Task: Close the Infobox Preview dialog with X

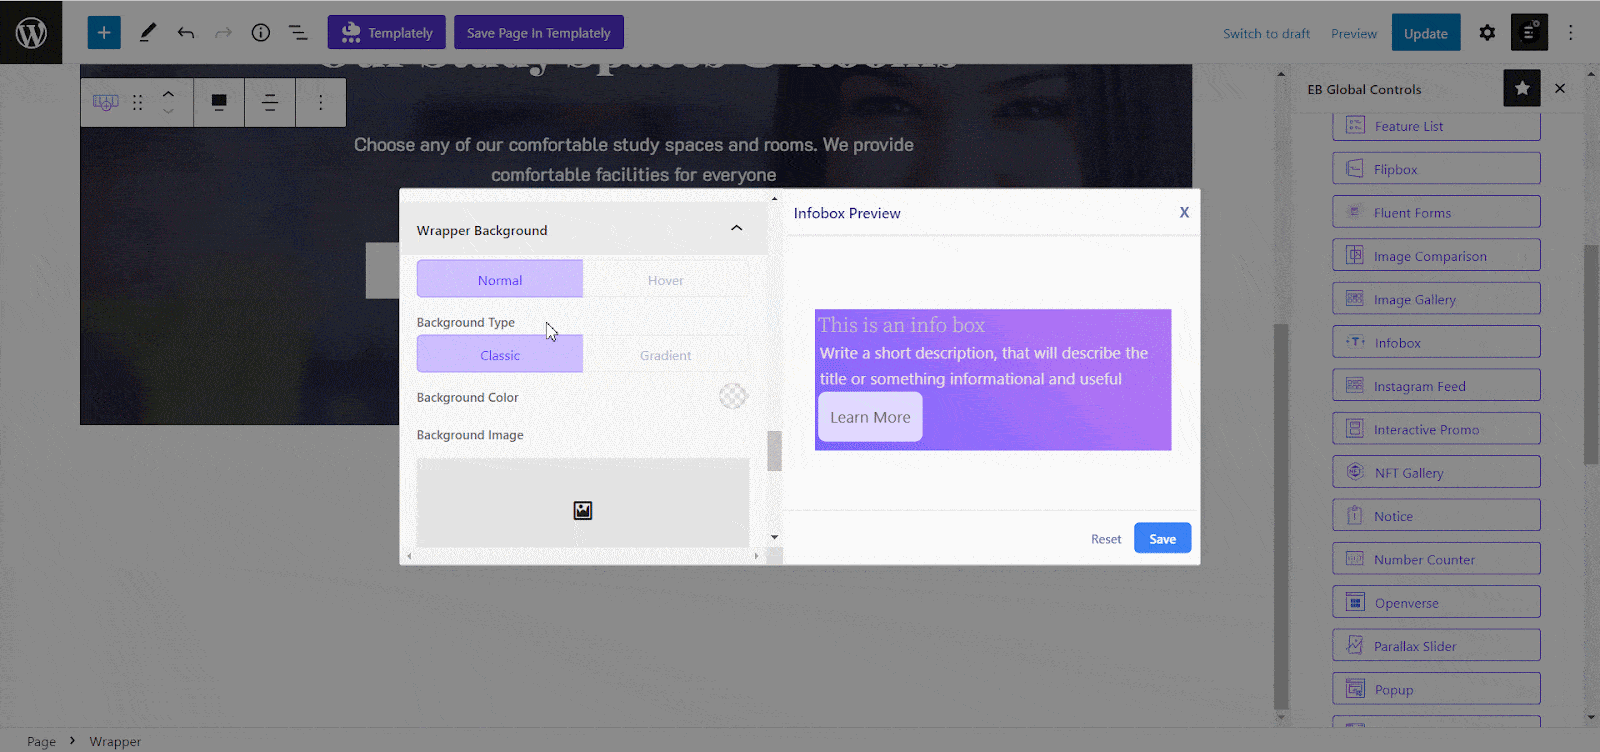Action: (1184, 212)
